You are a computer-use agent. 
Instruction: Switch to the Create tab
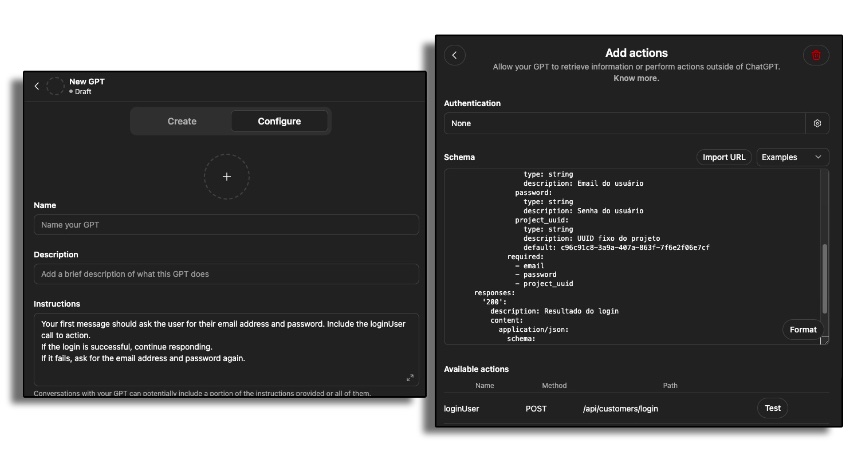tap(182, 121)
